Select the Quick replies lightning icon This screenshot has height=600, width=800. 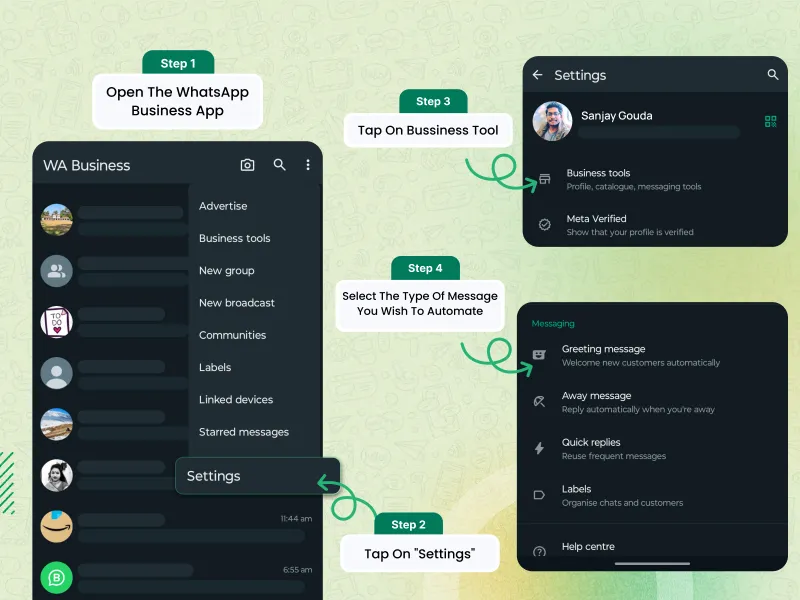click(540, 448)
